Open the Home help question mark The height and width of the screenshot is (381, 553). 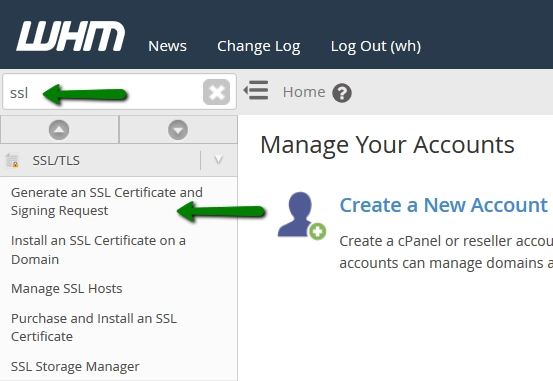tap(342, 93)
